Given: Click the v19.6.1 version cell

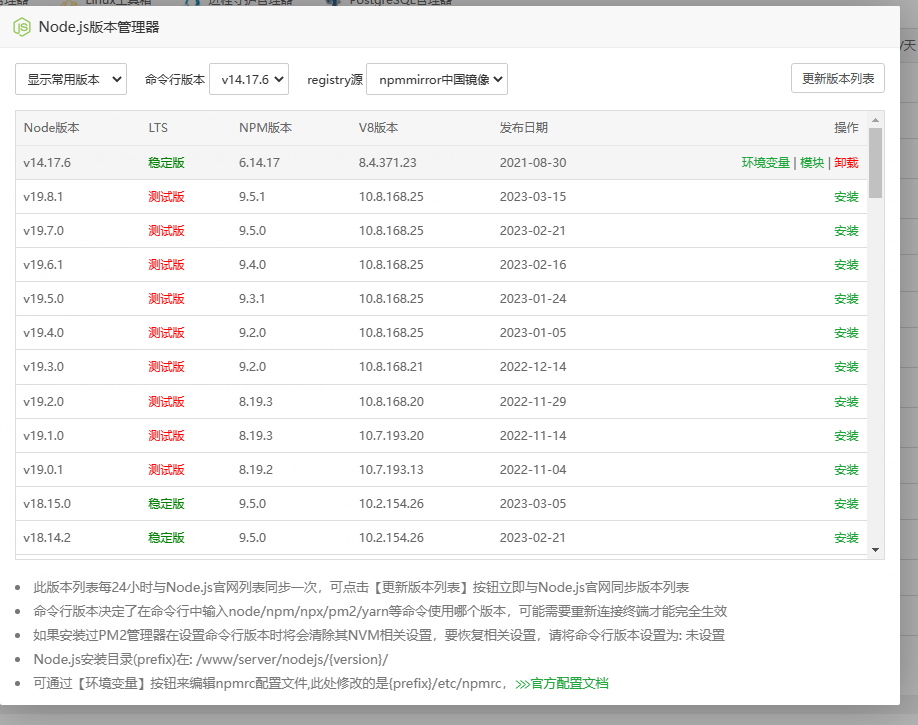Looking at the screenshot, I should [43, 265].
